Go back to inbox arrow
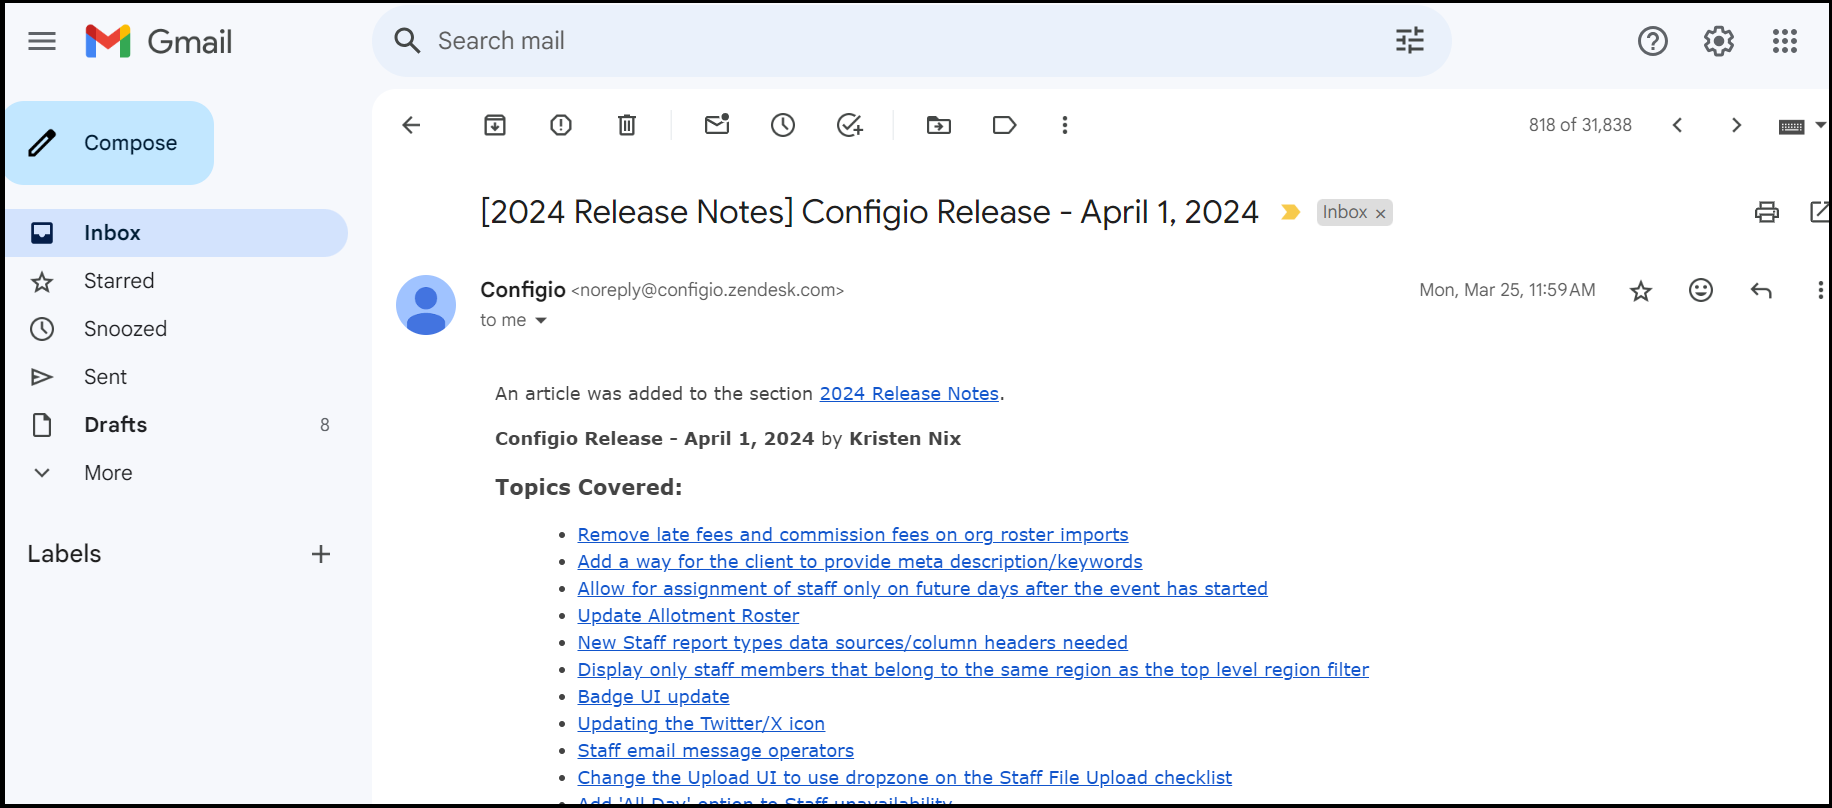1832x808 pixels. [x=411, y=125]
